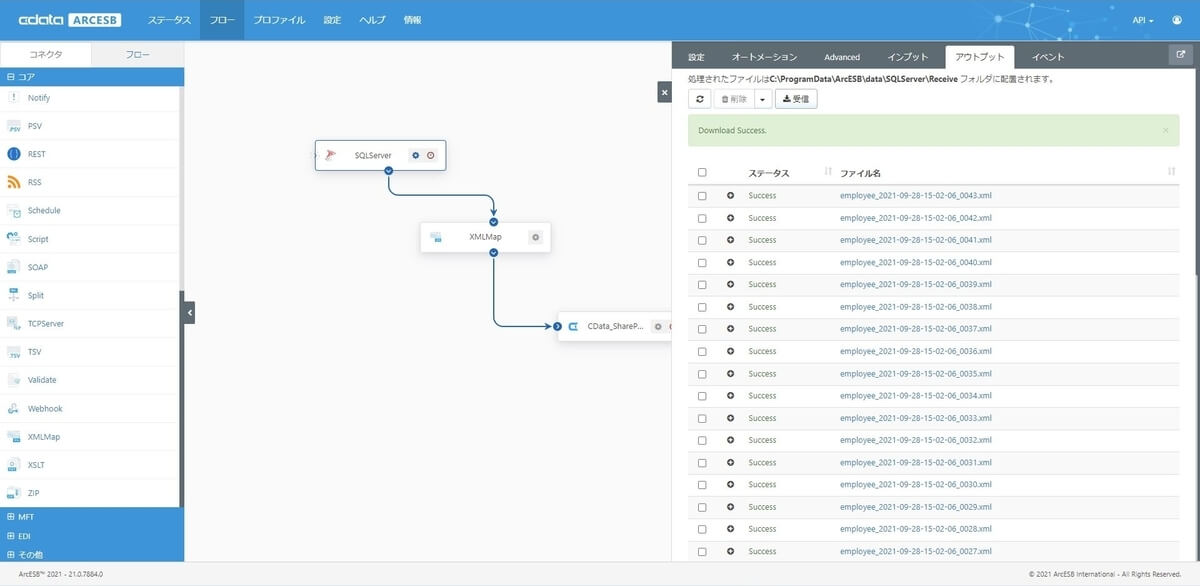This screenshot has height=586, width=1200.
Task: Pick the XMLMap connector icon in sidebar
Action: pyautogui.click(x=14, y=437)
